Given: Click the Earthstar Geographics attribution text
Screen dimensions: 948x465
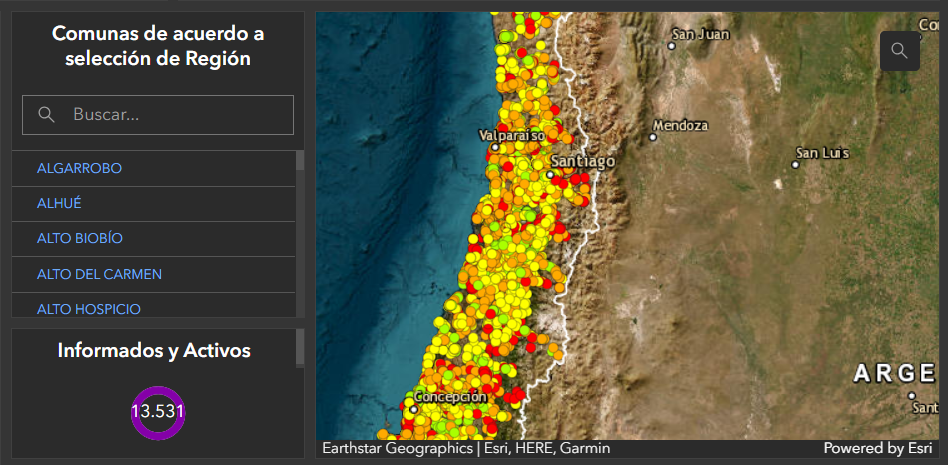Looking at the screenshot, I should (x=397, y=449).
